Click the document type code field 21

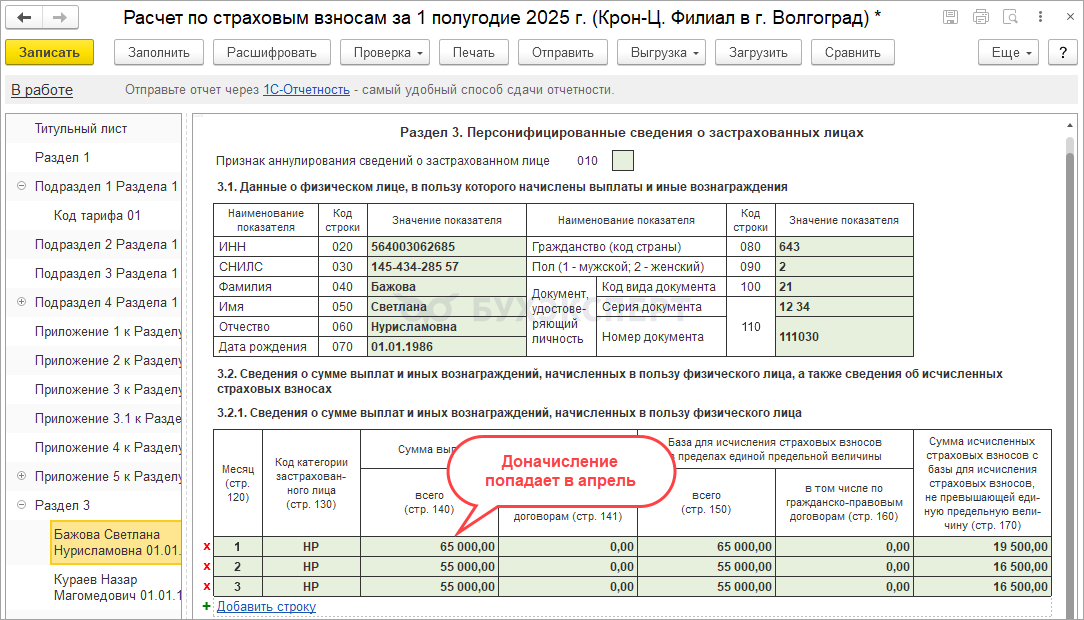(x=844, y=287)
